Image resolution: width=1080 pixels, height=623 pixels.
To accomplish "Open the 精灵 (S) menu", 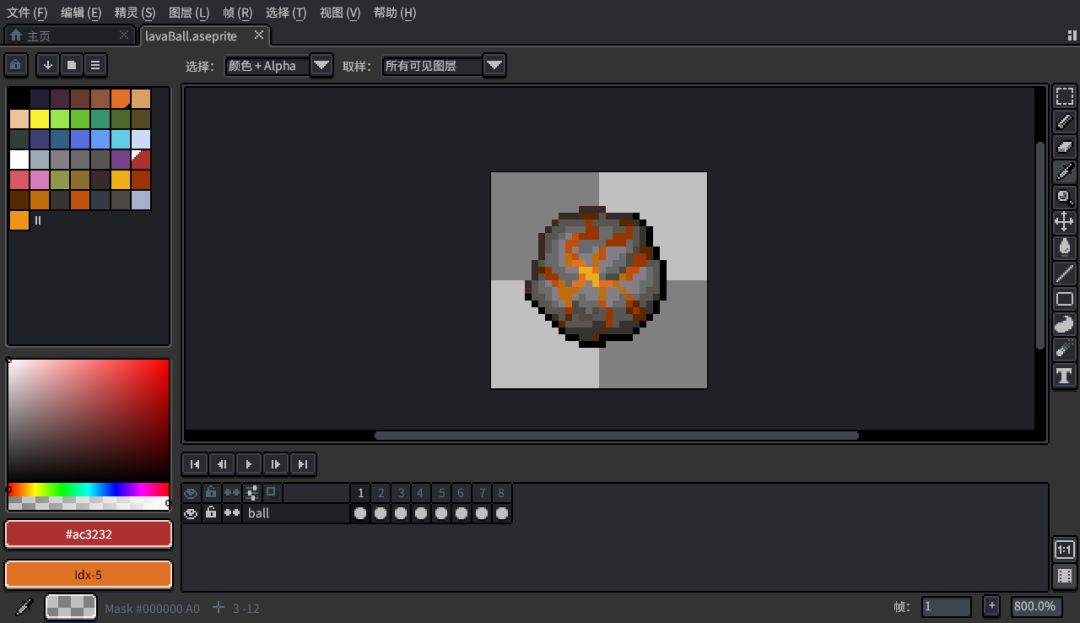I will (x=135, y=12).
